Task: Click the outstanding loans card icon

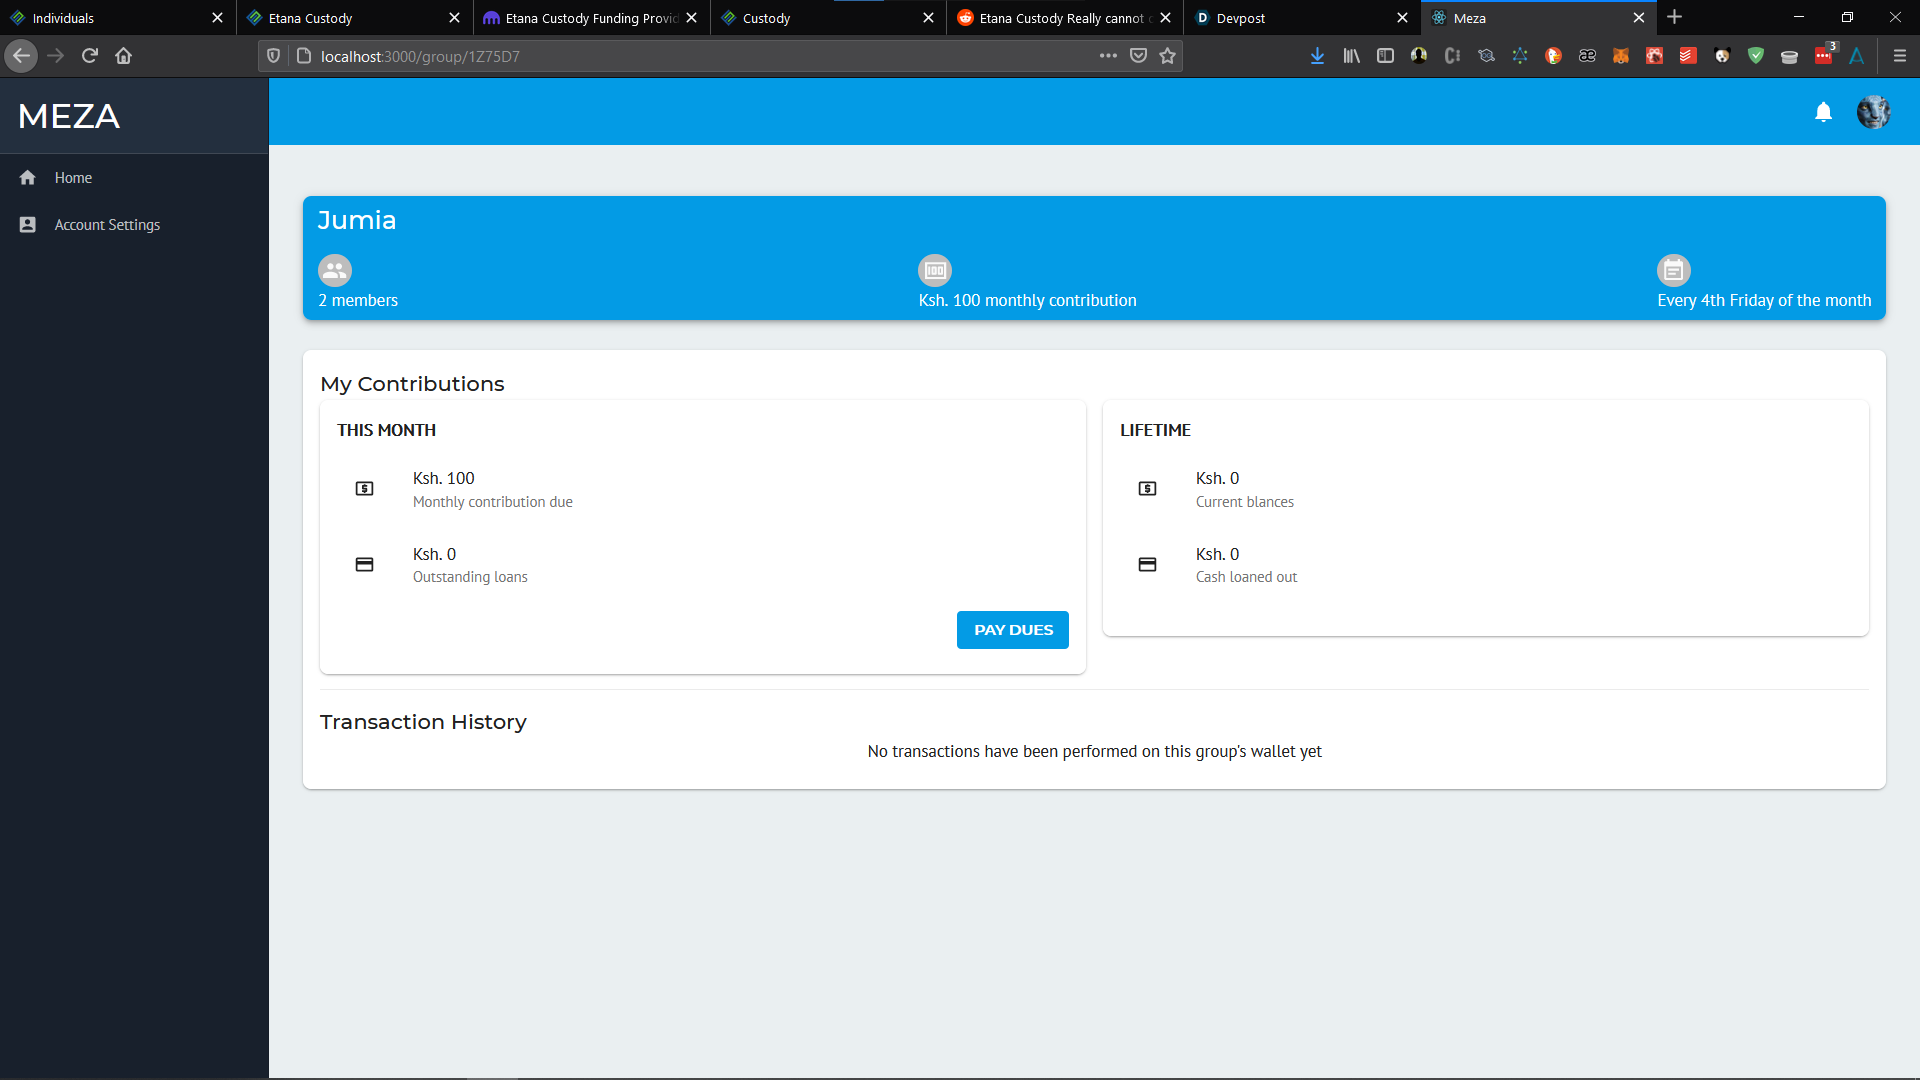Action: tap(365, 565)
